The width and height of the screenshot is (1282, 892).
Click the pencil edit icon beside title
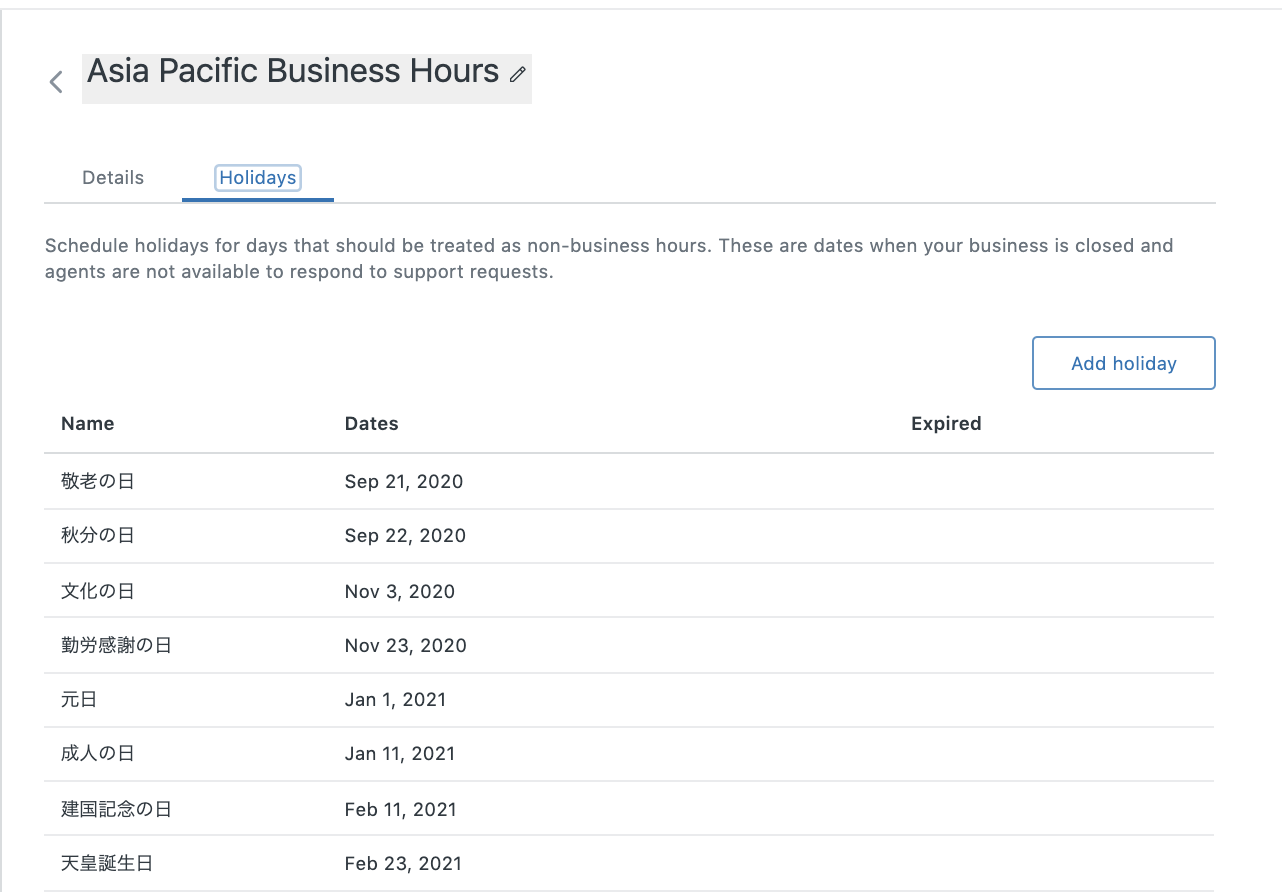pyautogui.click(x=517, y=74)
